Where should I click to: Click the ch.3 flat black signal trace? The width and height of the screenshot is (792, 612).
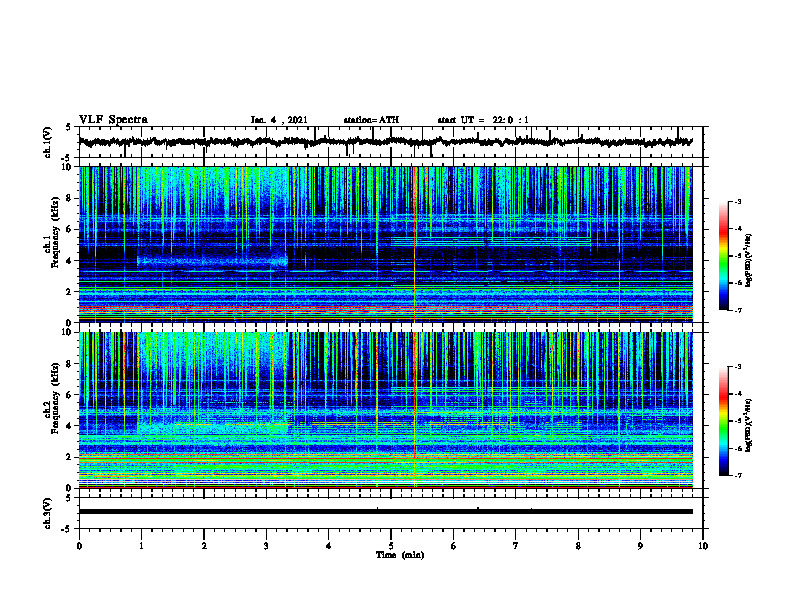point(385,512)
